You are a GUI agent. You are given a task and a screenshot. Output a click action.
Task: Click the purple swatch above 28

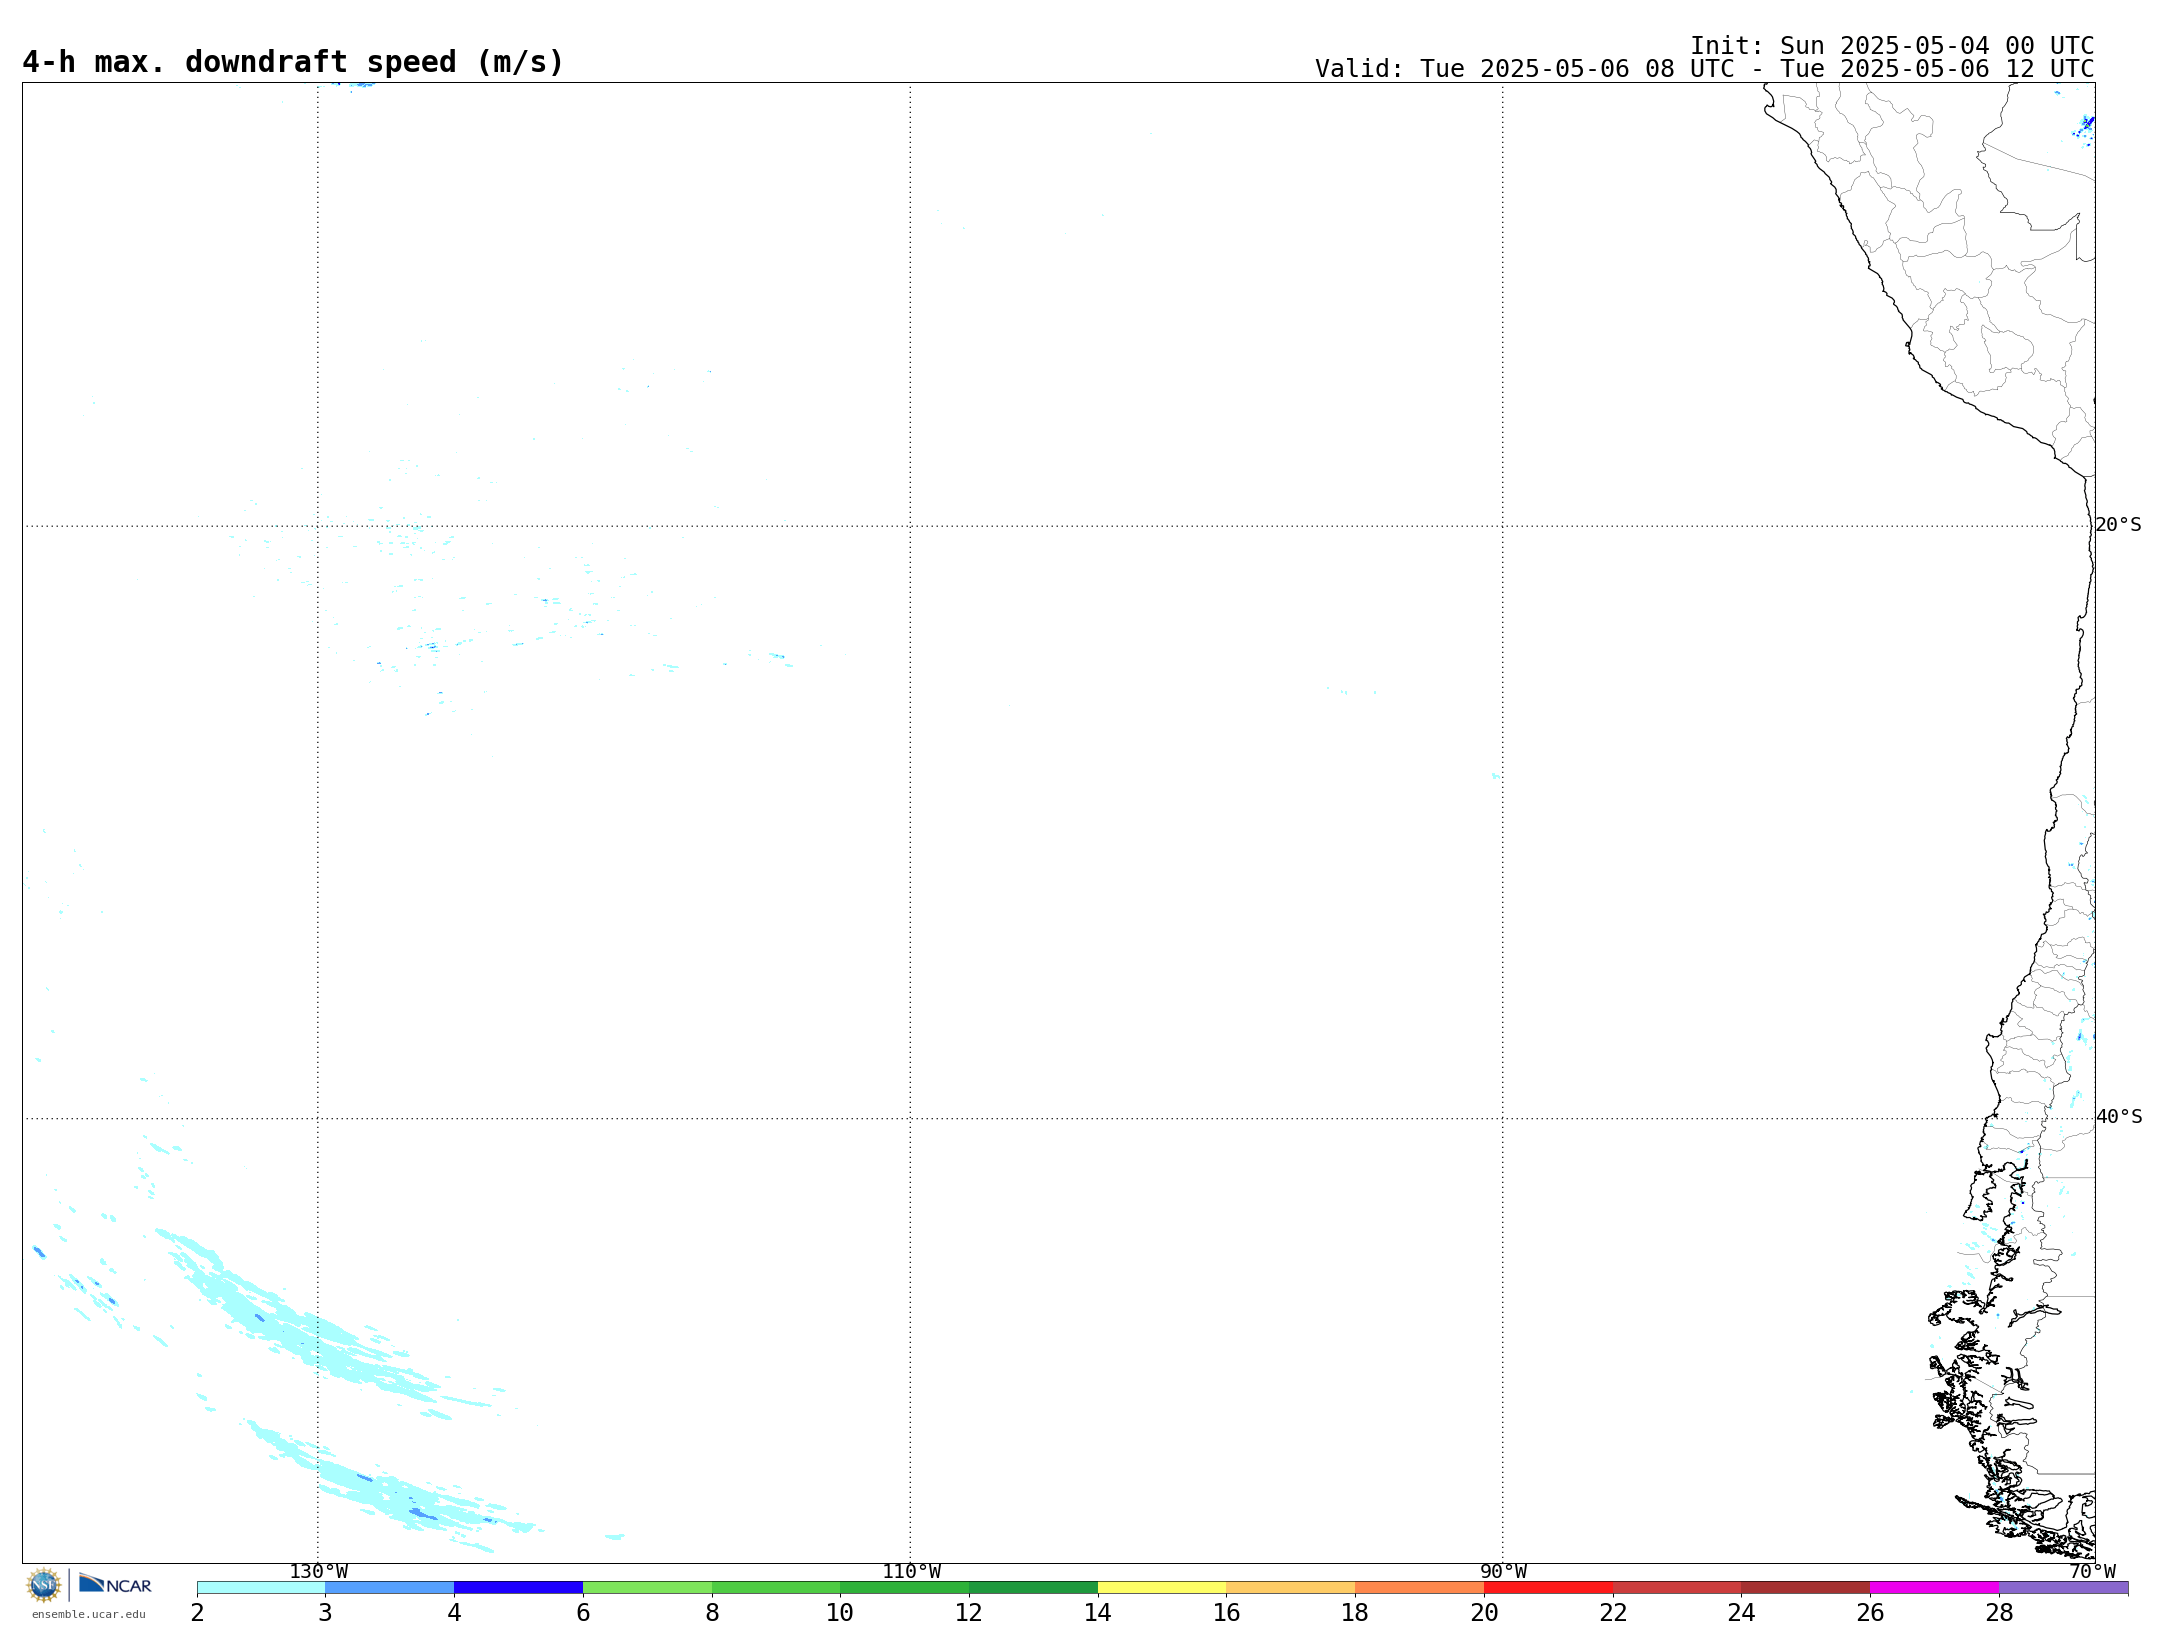pos(2064,1588)
